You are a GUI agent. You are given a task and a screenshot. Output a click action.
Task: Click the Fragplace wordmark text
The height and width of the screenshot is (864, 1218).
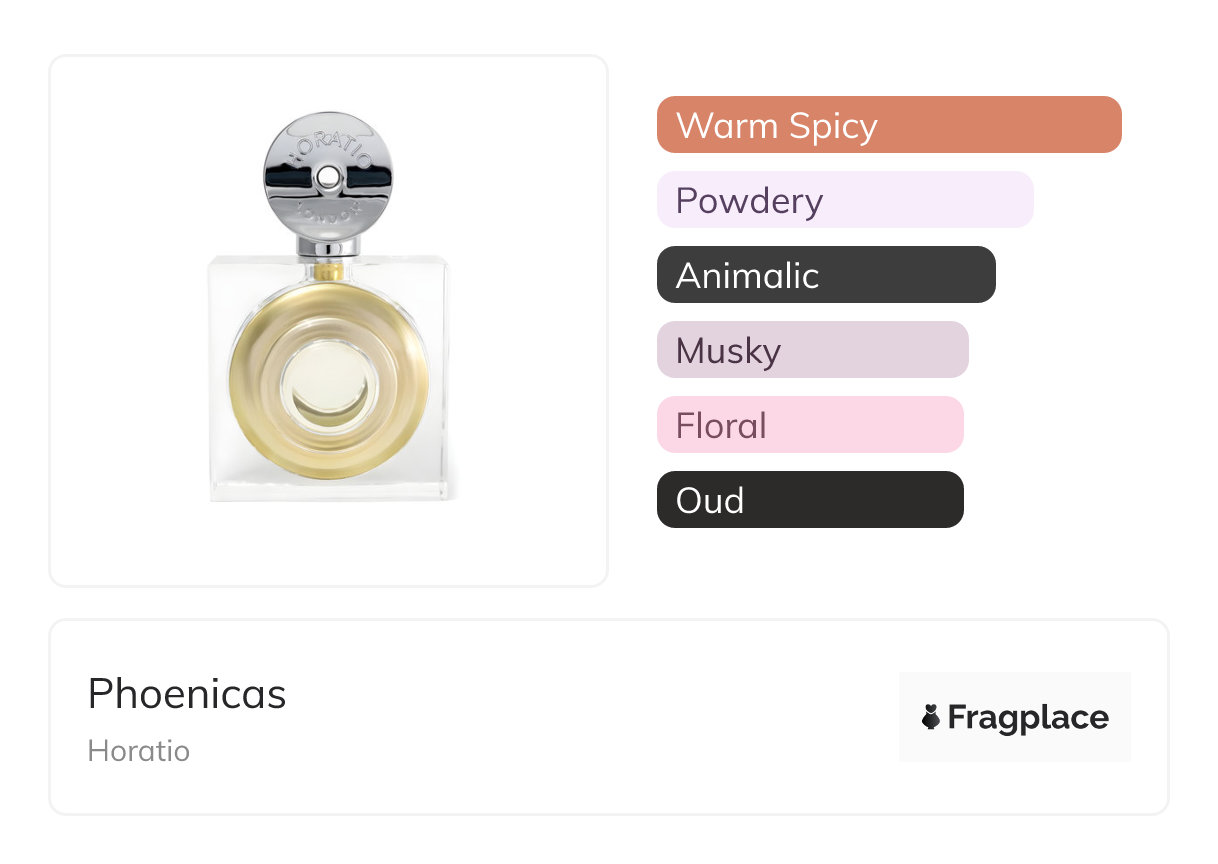point(1028,717)
